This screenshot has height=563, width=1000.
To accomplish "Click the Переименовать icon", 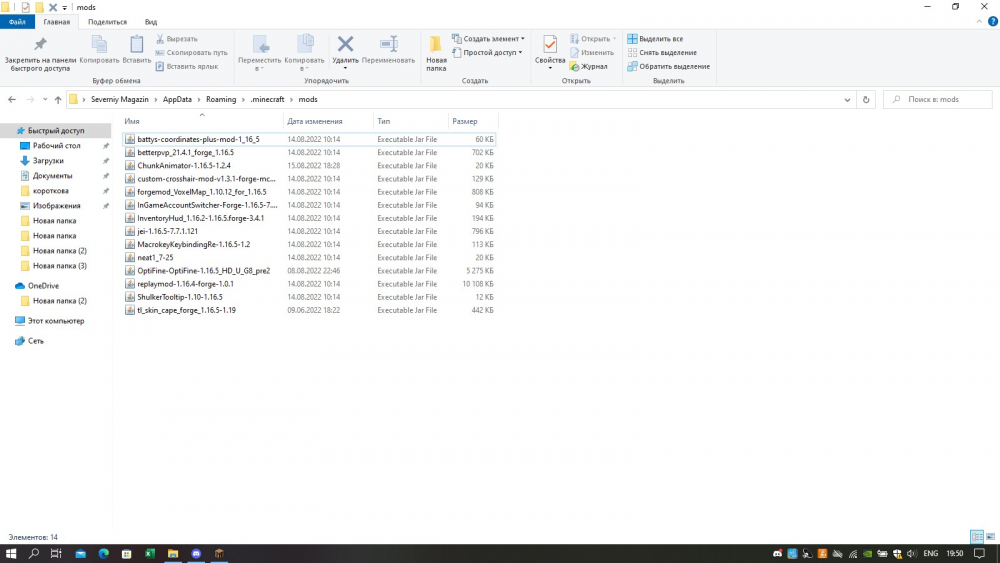I will (x=388, y=44).
